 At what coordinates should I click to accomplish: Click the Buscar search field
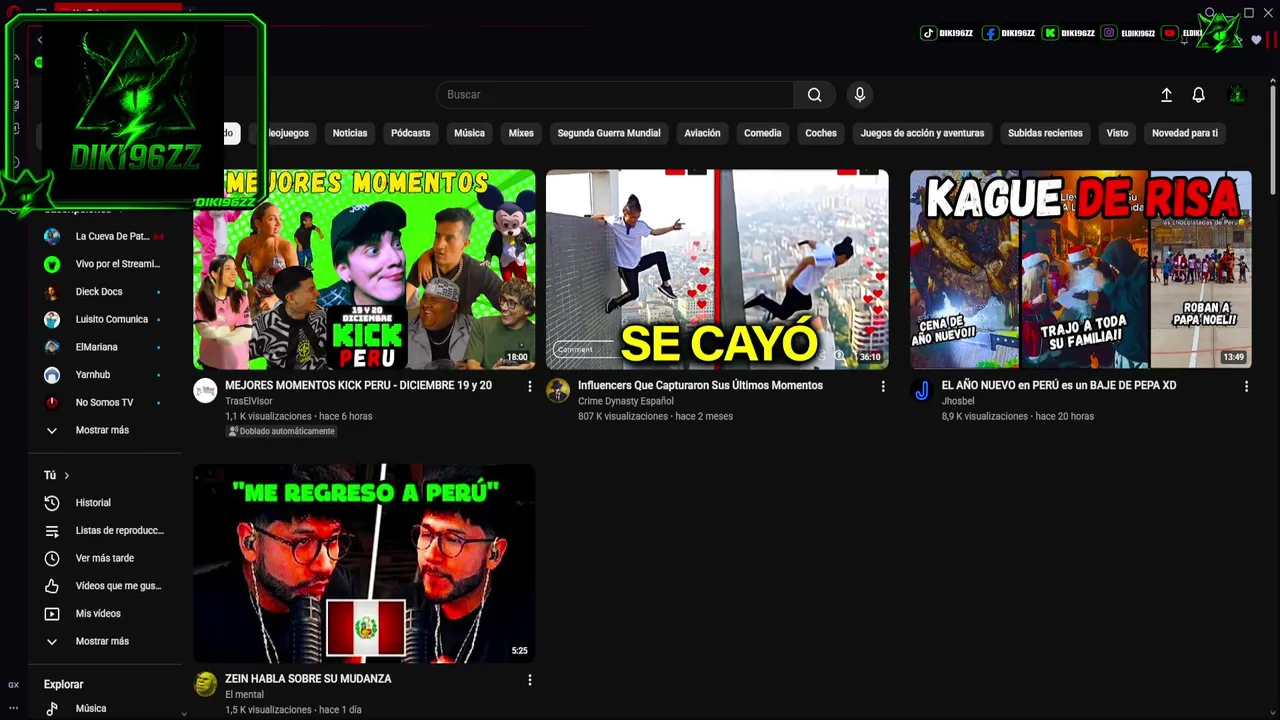pos(615,95)
